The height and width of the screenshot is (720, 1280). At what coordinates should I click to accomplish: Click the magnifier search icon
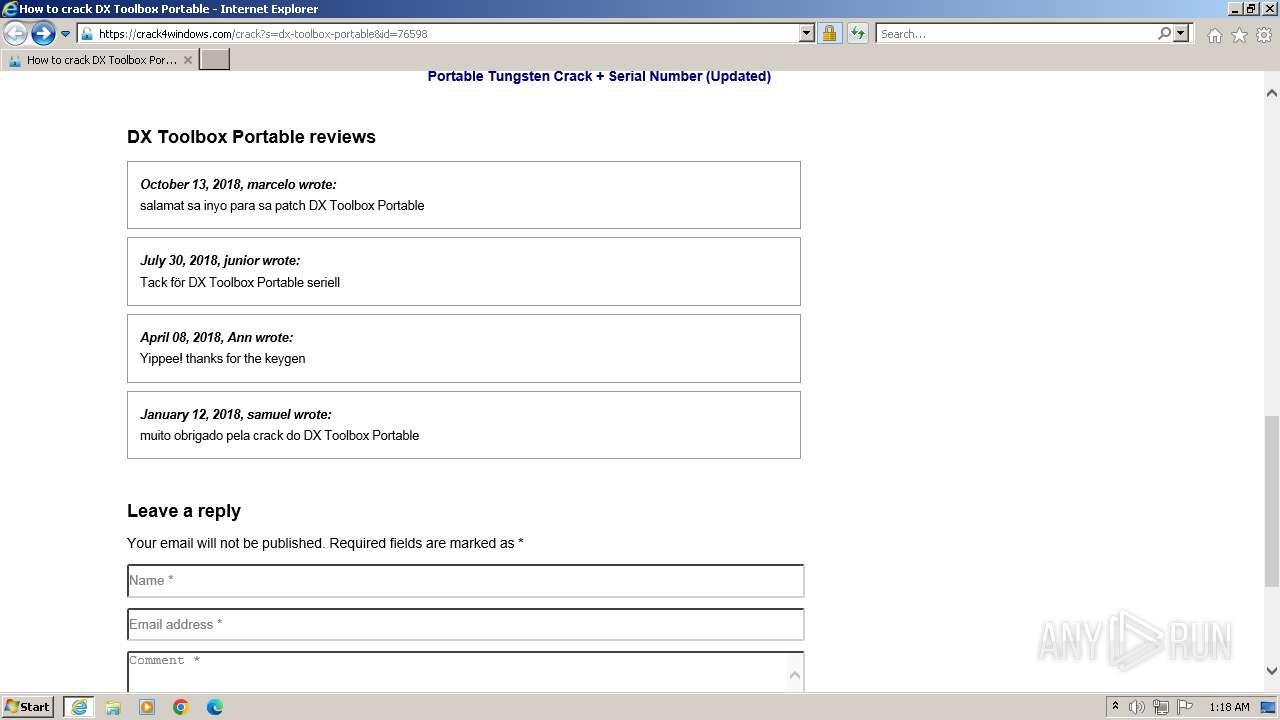click(1164, 34)
